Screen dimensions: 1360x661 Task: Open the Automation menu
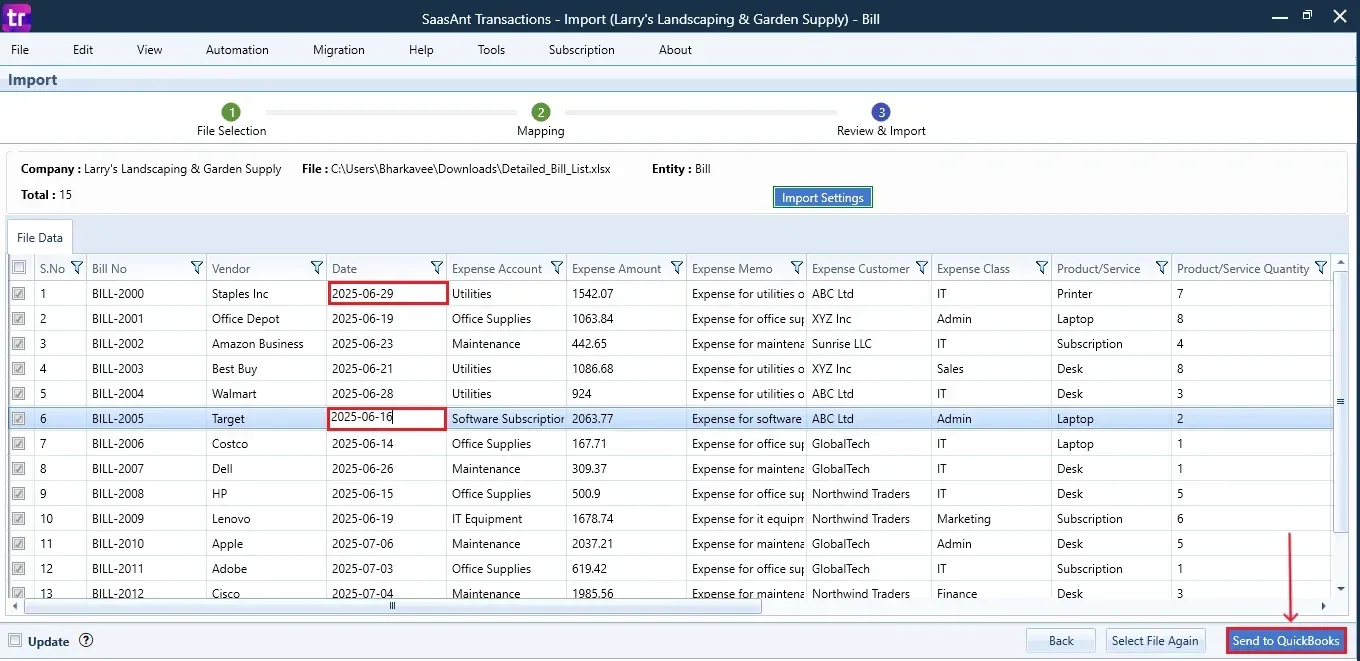pyautogui.click(x=237, y=50)
